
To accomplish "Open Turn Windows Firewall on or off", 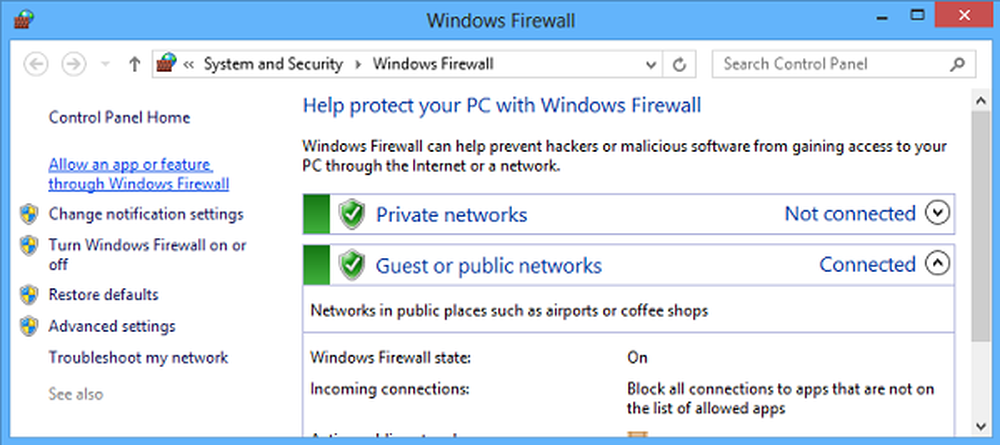I will [x=147, y=254].
